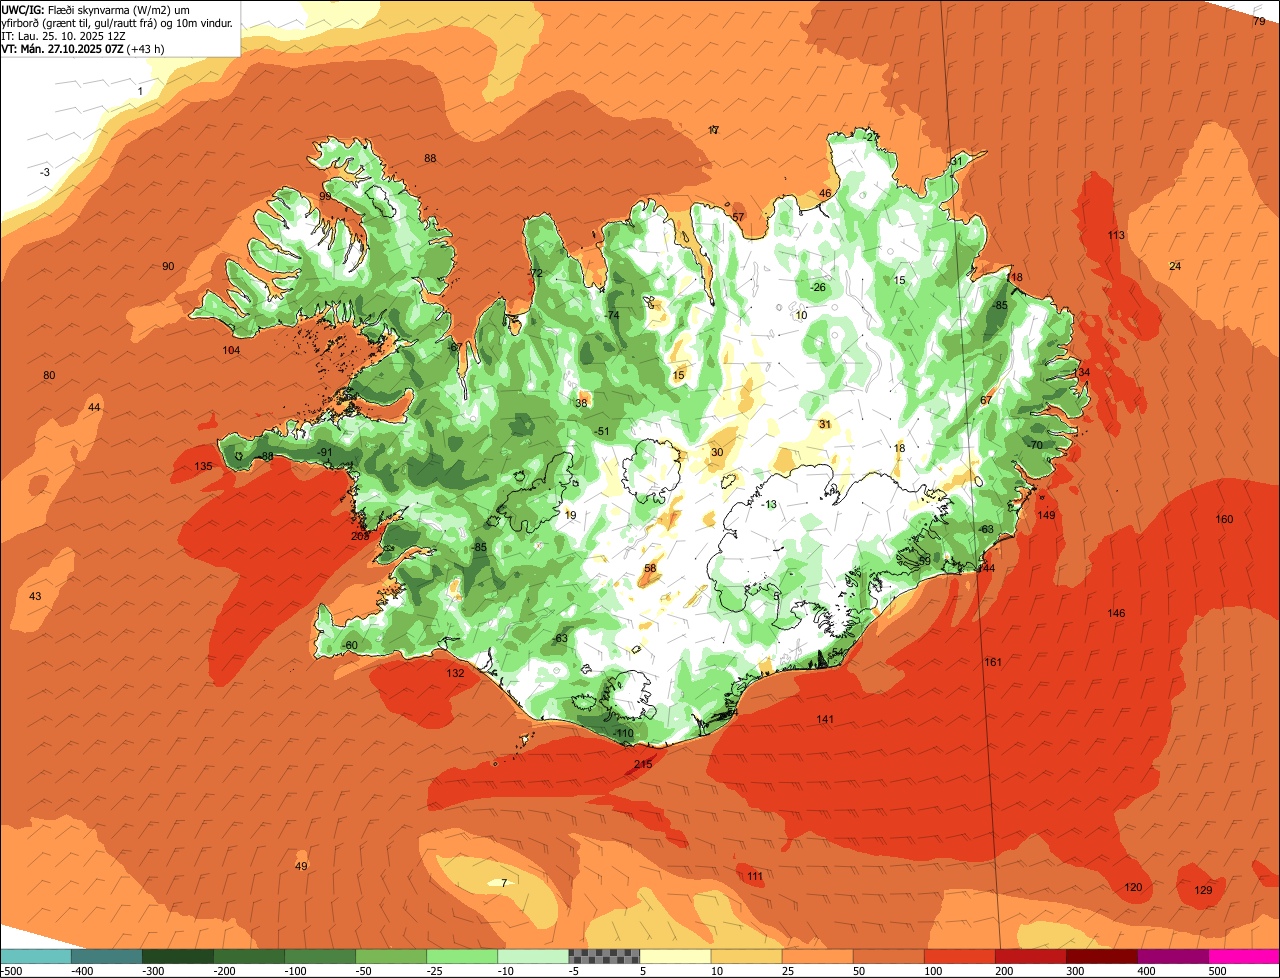Image resolution: width=1280 pixels, height=978 pixels.
Task: Click the legend color band between -400 and -300
Action: (x=106, y=956)
